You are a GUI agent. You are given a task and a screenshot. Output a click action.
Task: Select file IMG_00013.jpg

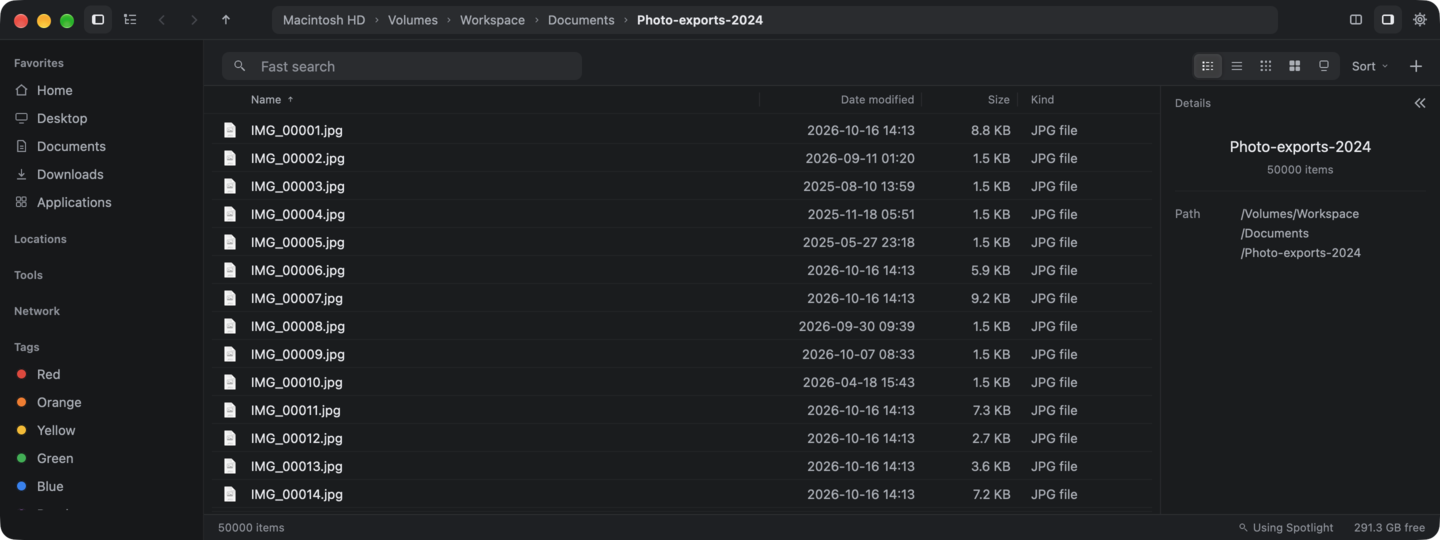point(682,466)
